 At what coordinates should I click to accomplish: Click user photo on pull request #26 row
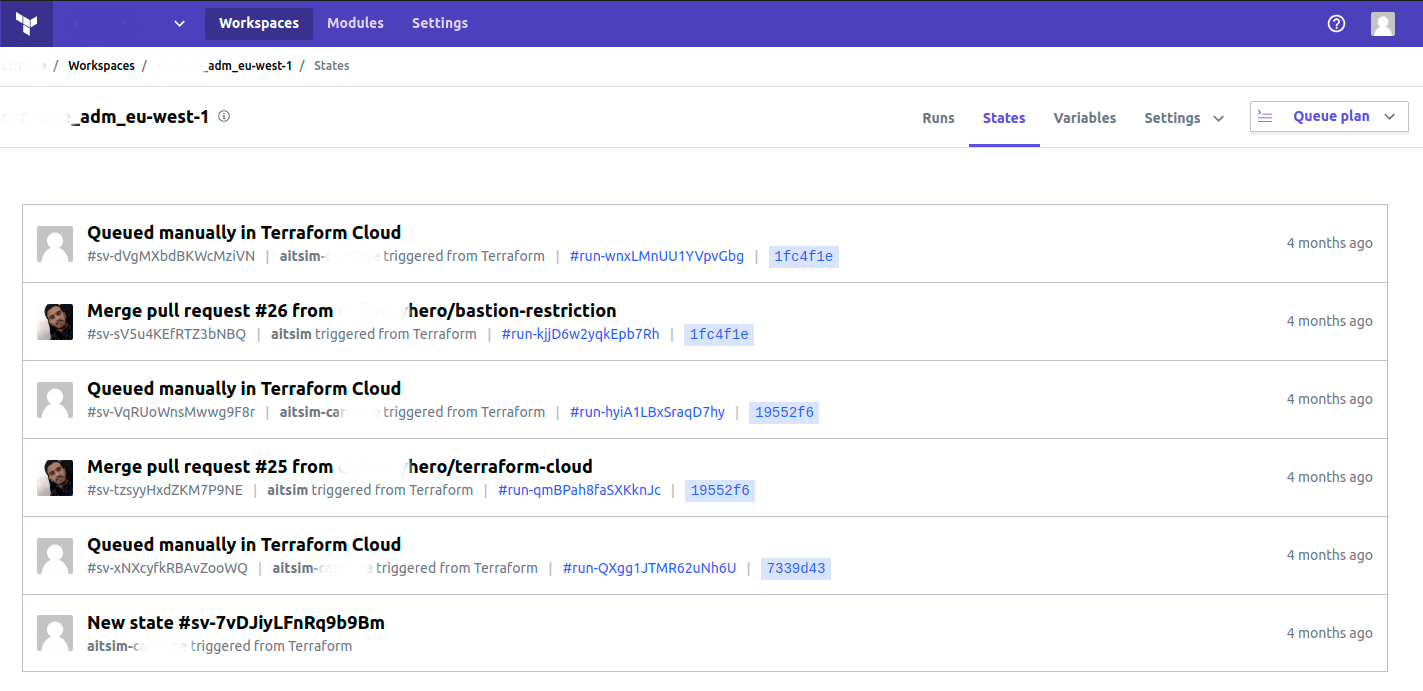(55, 322)
